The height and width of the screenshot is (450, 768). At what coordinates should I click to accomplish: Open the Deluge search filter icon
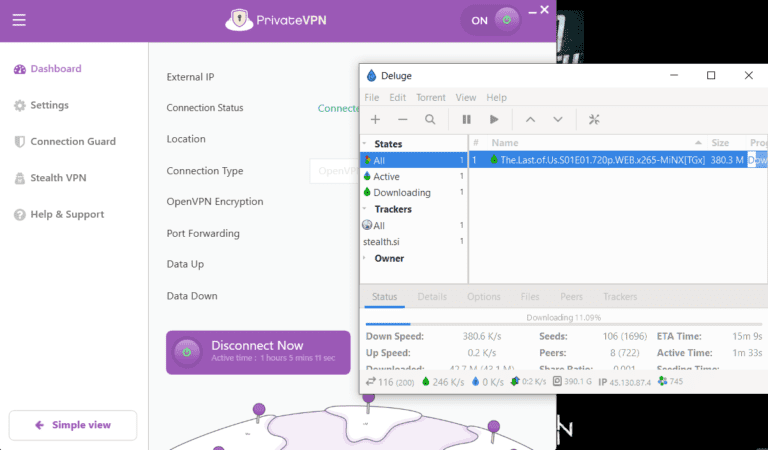(x=430, y=120)
